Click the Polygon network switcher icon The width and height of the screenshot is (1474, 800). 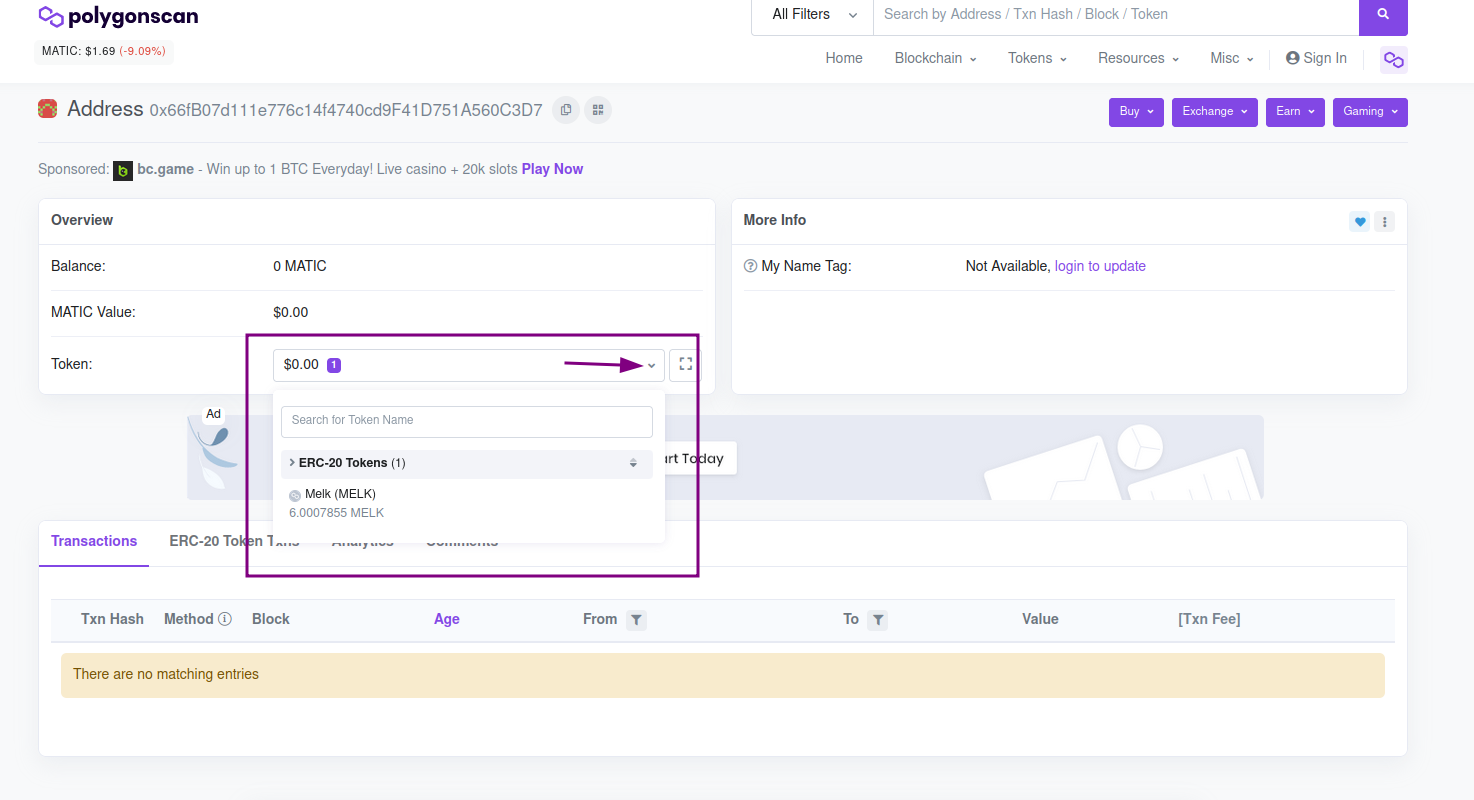tap(1393, 60)
